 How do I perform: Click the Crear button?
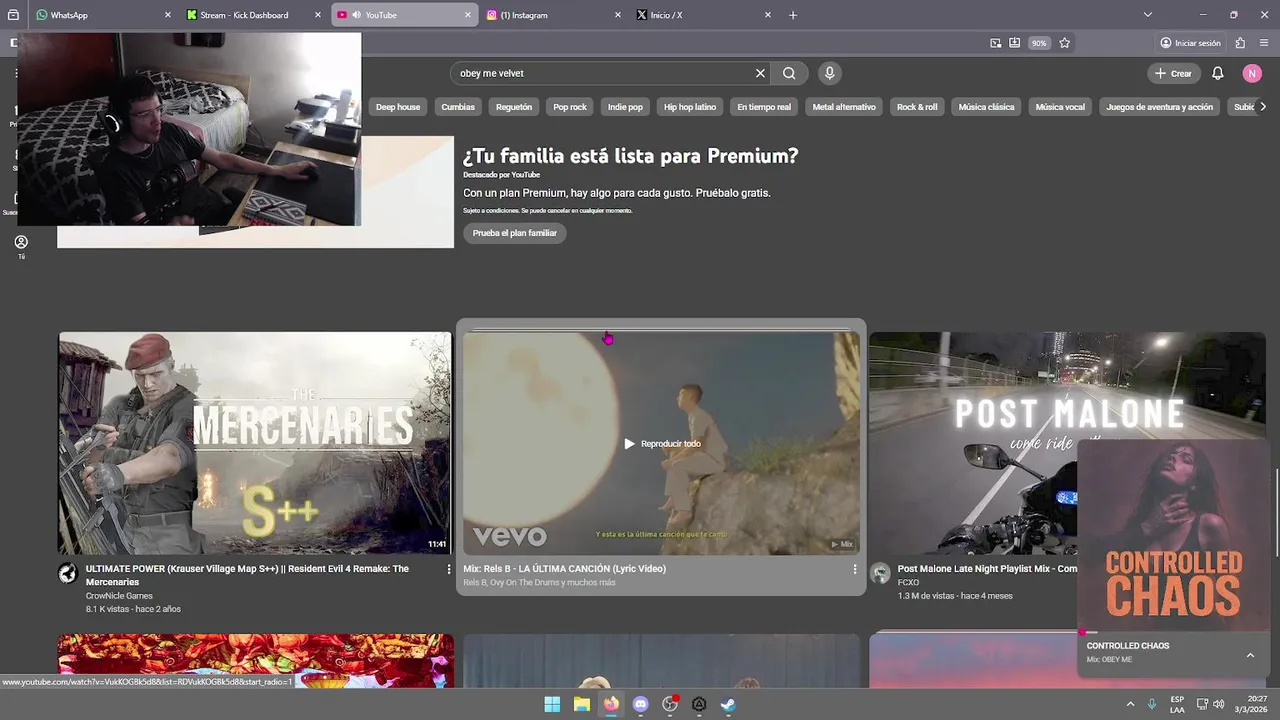point(1173,73)
